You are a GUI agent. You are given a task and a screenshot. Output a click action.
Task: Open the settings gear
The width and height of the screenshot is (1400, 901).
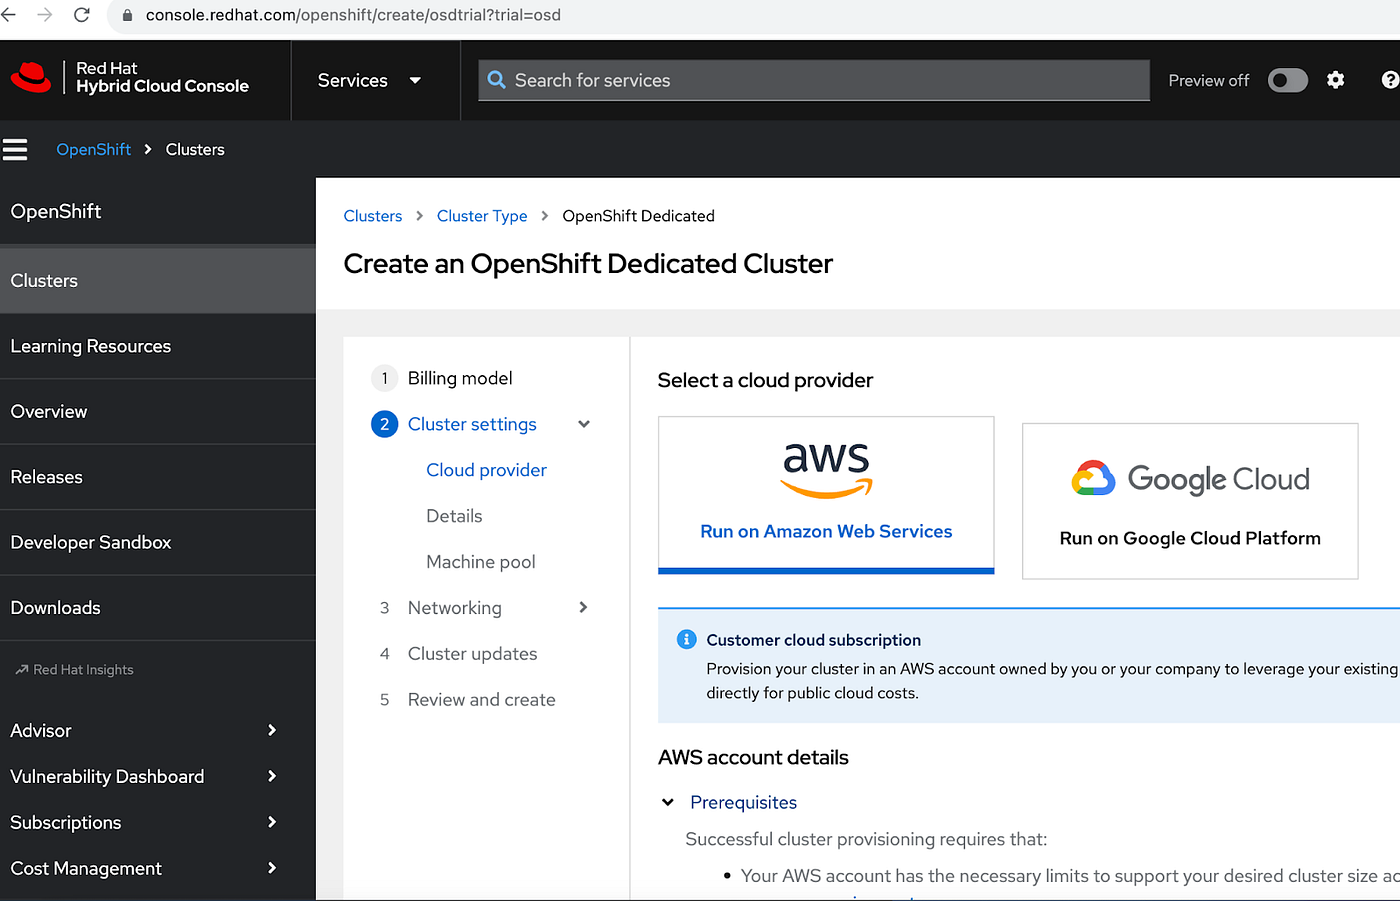1336,80
